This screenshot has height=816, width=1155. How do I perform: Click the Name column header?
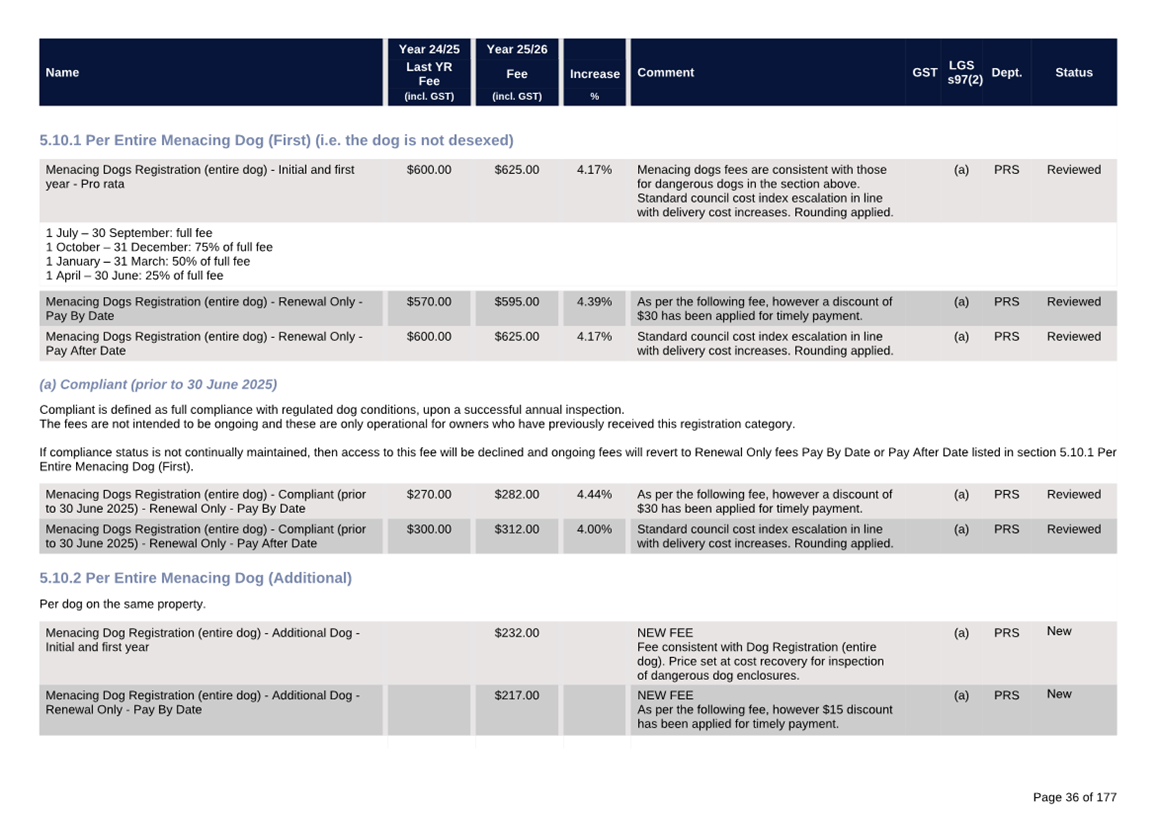(x=62, y=72)
